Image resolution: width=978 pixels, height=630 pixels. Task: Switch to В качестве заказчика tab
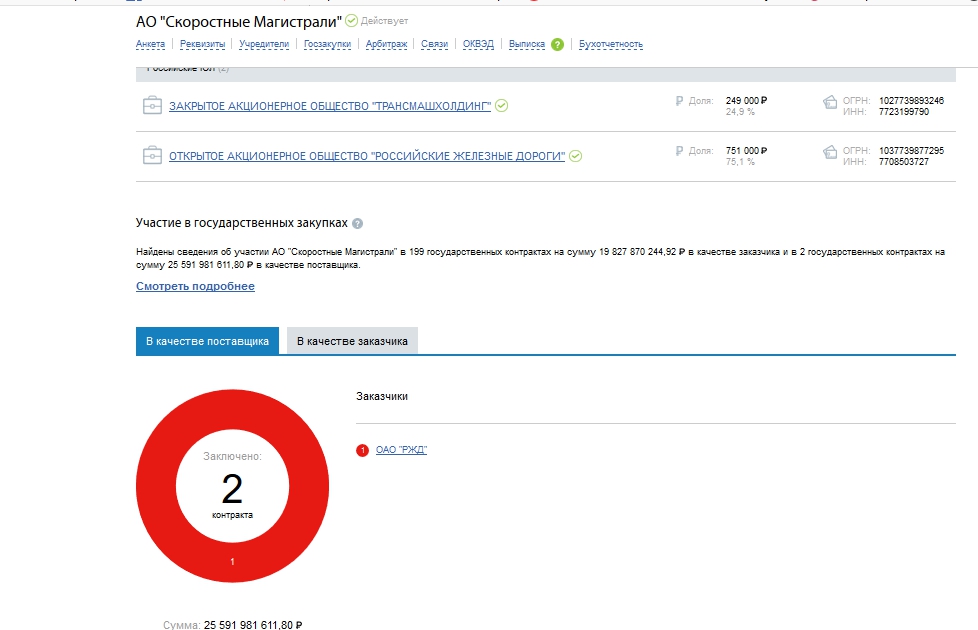click(352, 341)
